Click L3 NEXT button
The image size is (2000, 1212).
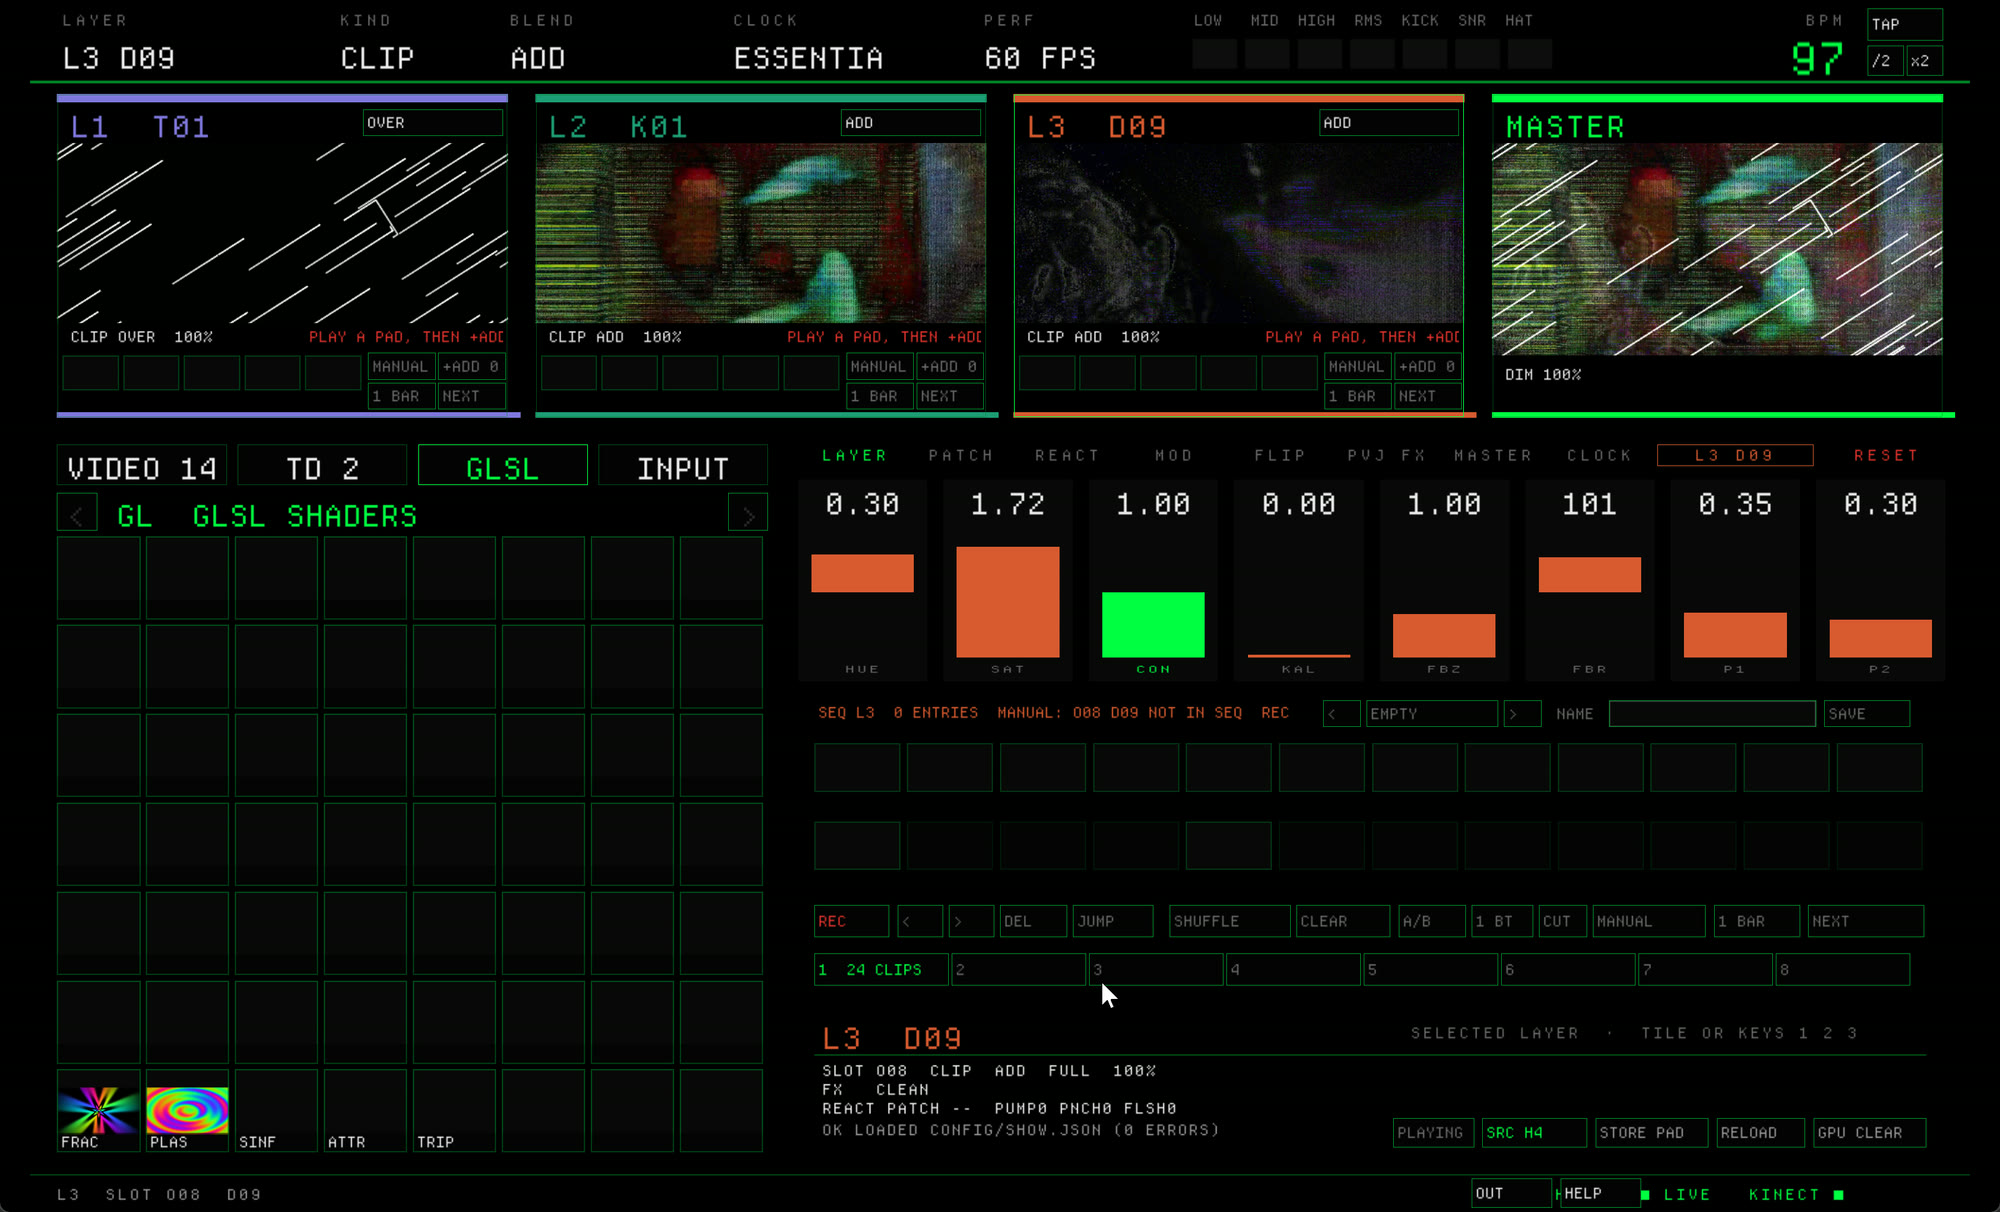[x=1428, y=396]
